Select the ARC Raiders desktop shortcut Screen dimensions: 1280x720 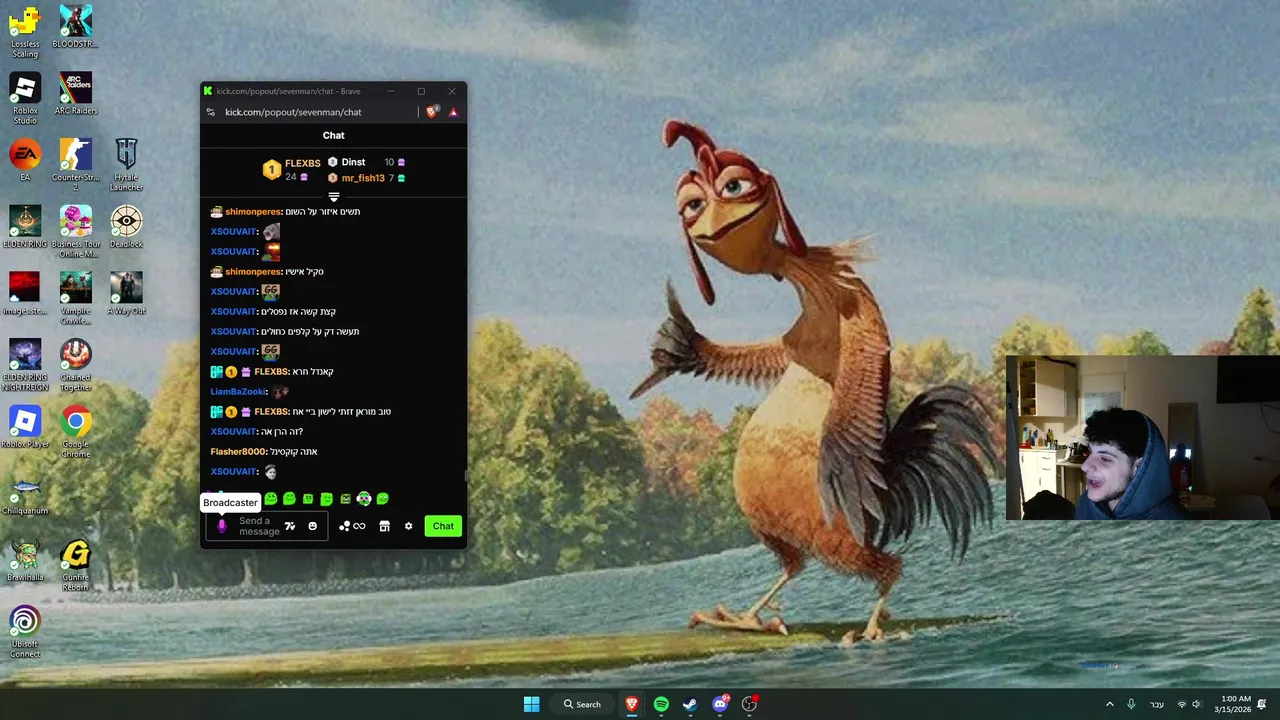click(75, 94)
